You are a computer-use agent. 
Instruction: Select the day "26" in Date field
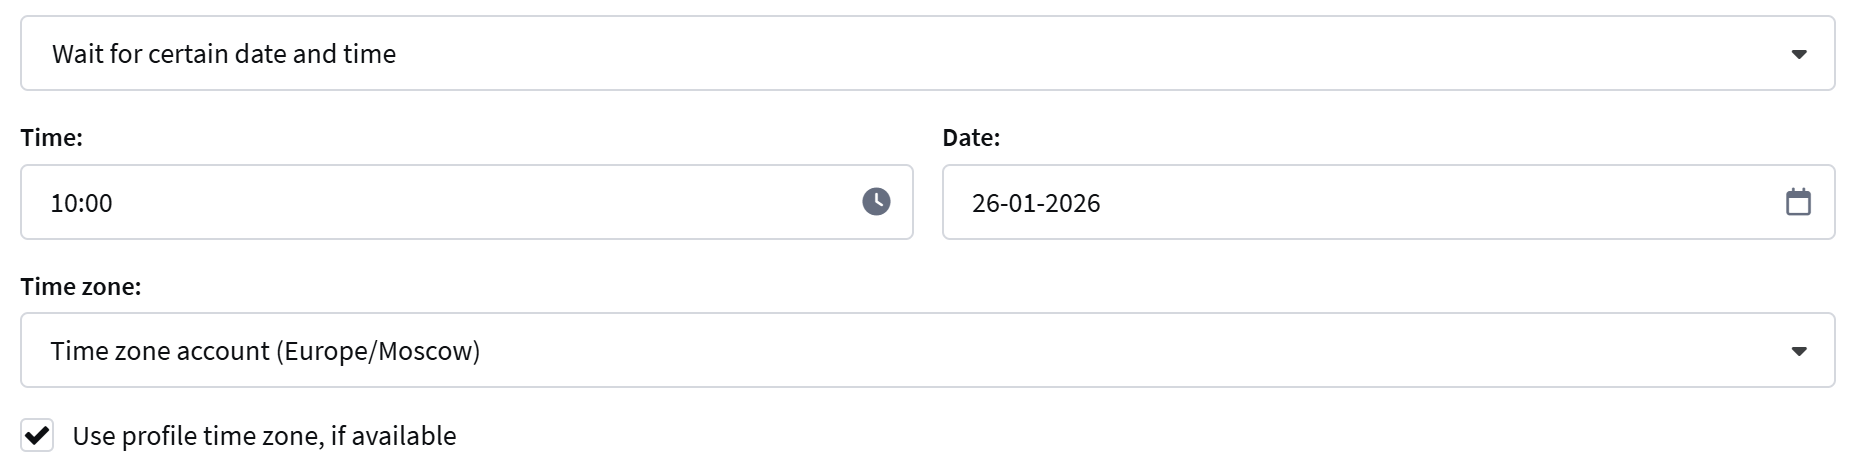[985, 203]
